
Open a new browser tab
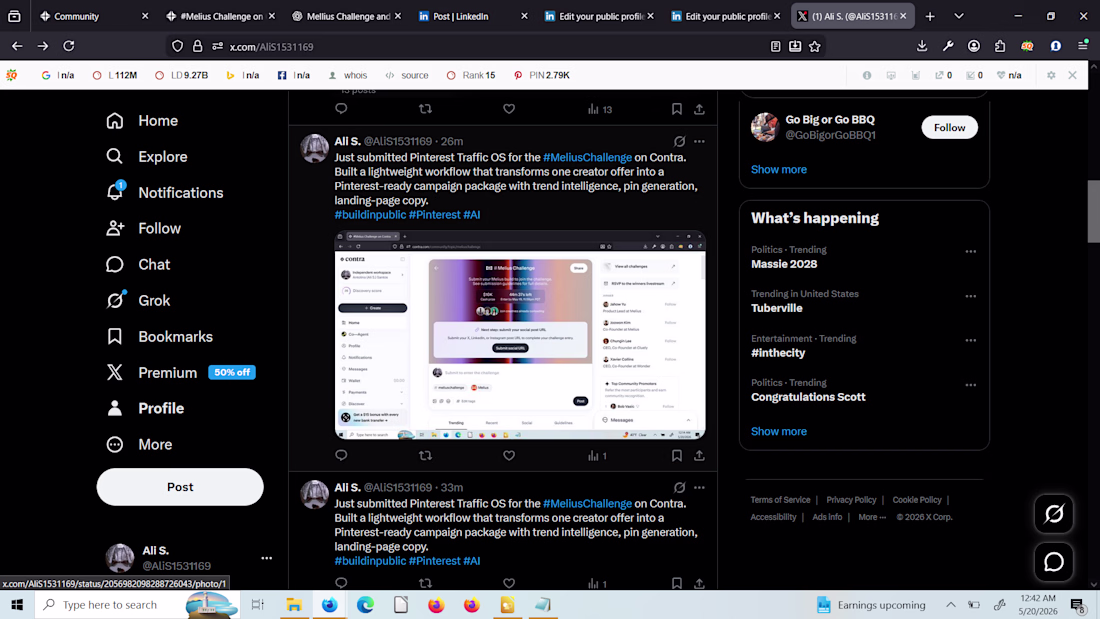pyautogui.click(x=930, y=16)
